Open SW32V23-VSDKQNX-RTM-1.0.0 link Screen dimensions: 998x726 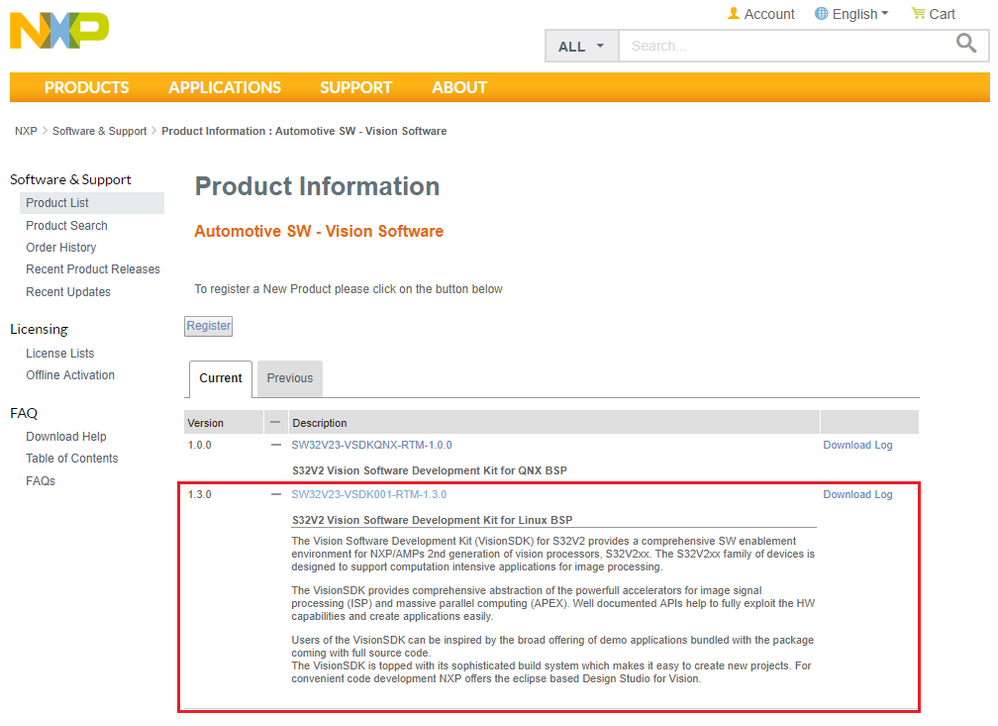click(x=372, y=445)
